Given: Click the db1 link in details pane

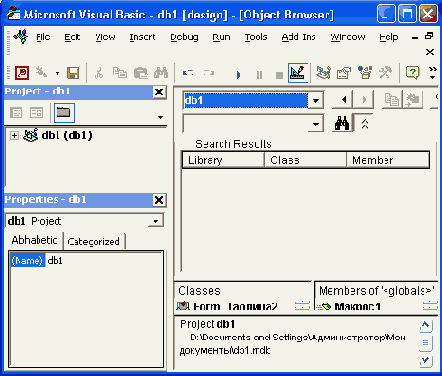Looking at the screenshot, I should [226, 324].
